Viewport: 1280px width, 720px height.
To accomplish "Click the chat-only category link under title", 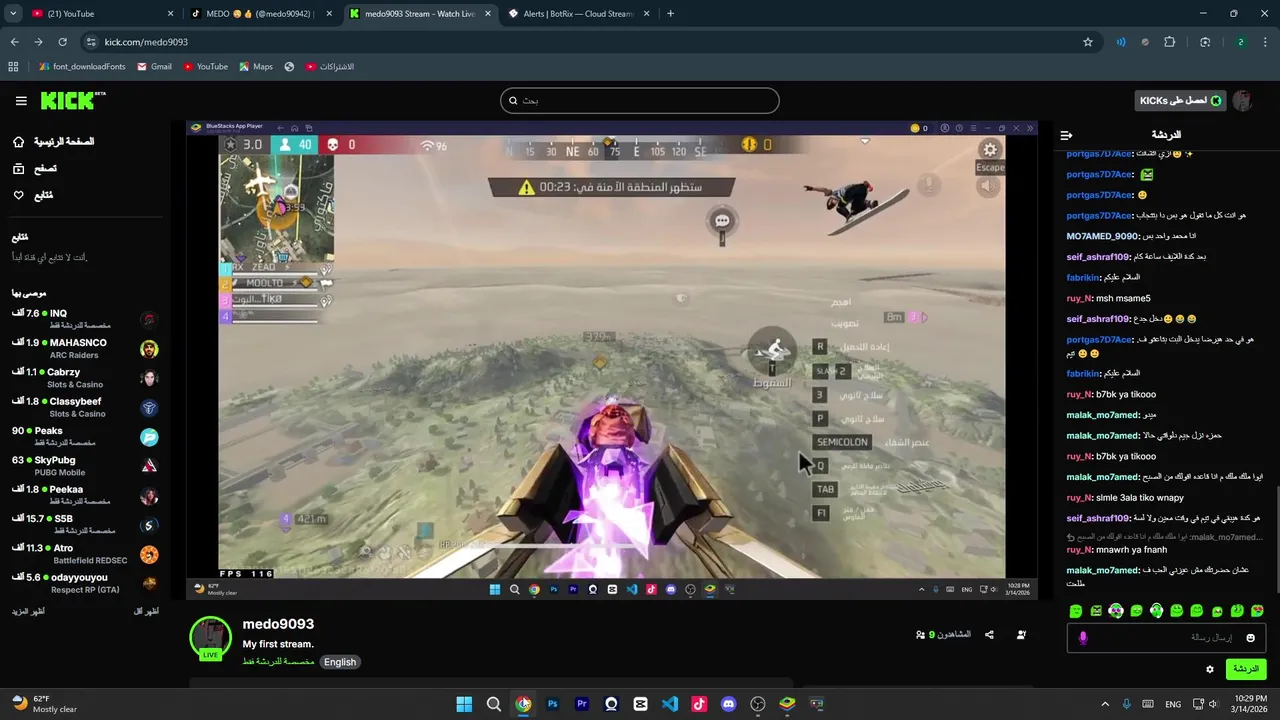I will 278,662.
